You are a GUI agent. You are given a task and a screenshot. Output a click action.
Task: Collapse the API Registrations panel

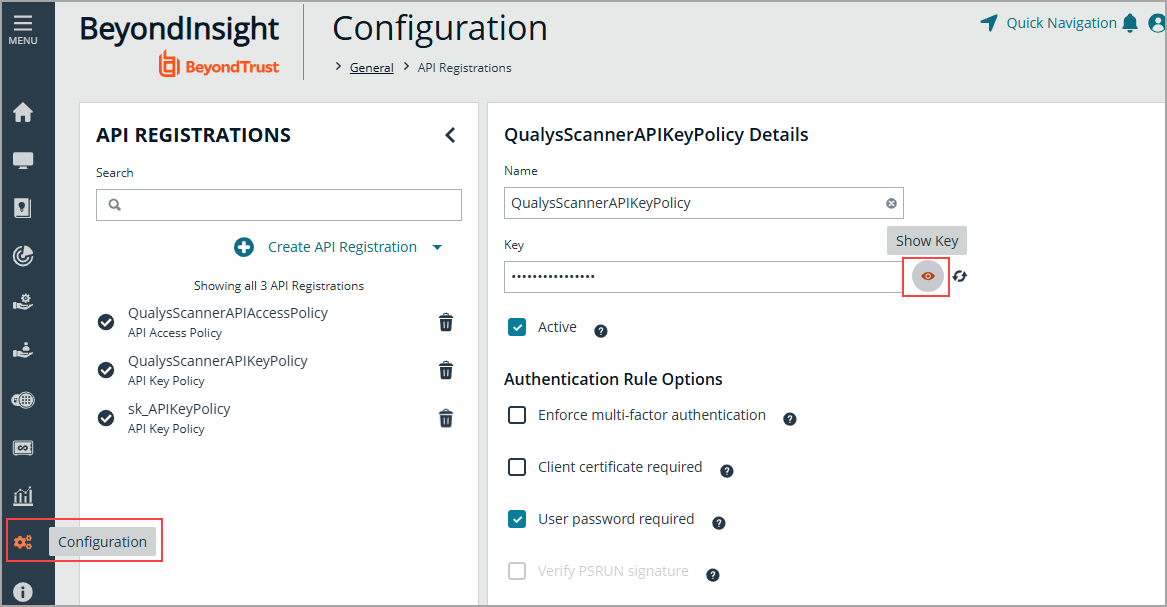coord(450,135)
